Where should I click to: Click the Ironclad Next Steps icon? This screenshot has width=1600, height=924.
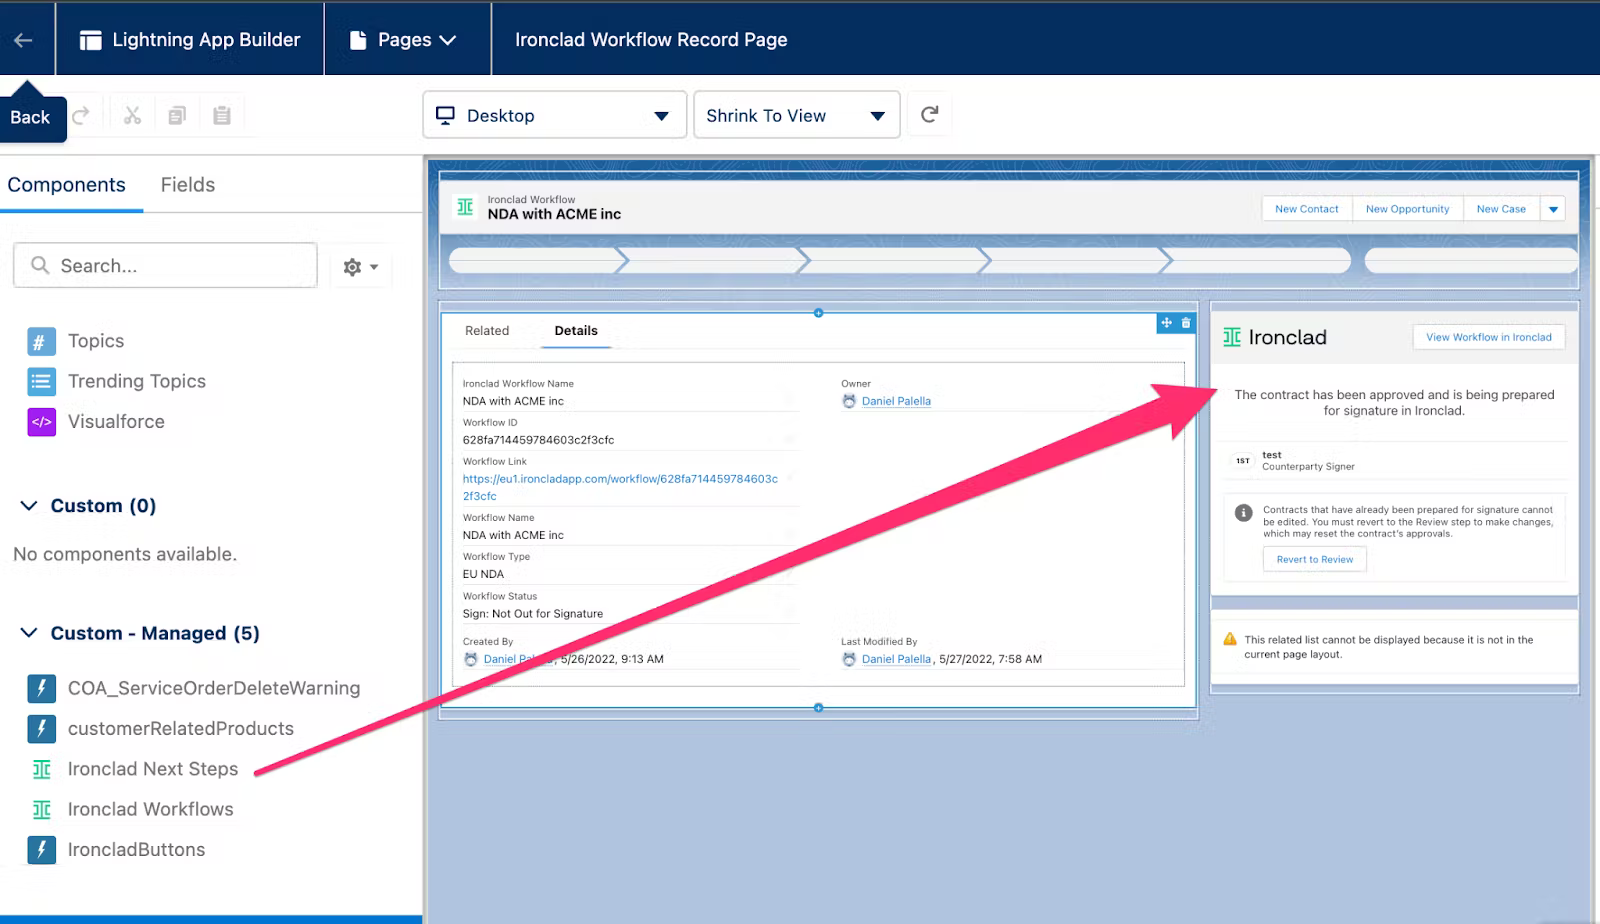tap(41, 769)
